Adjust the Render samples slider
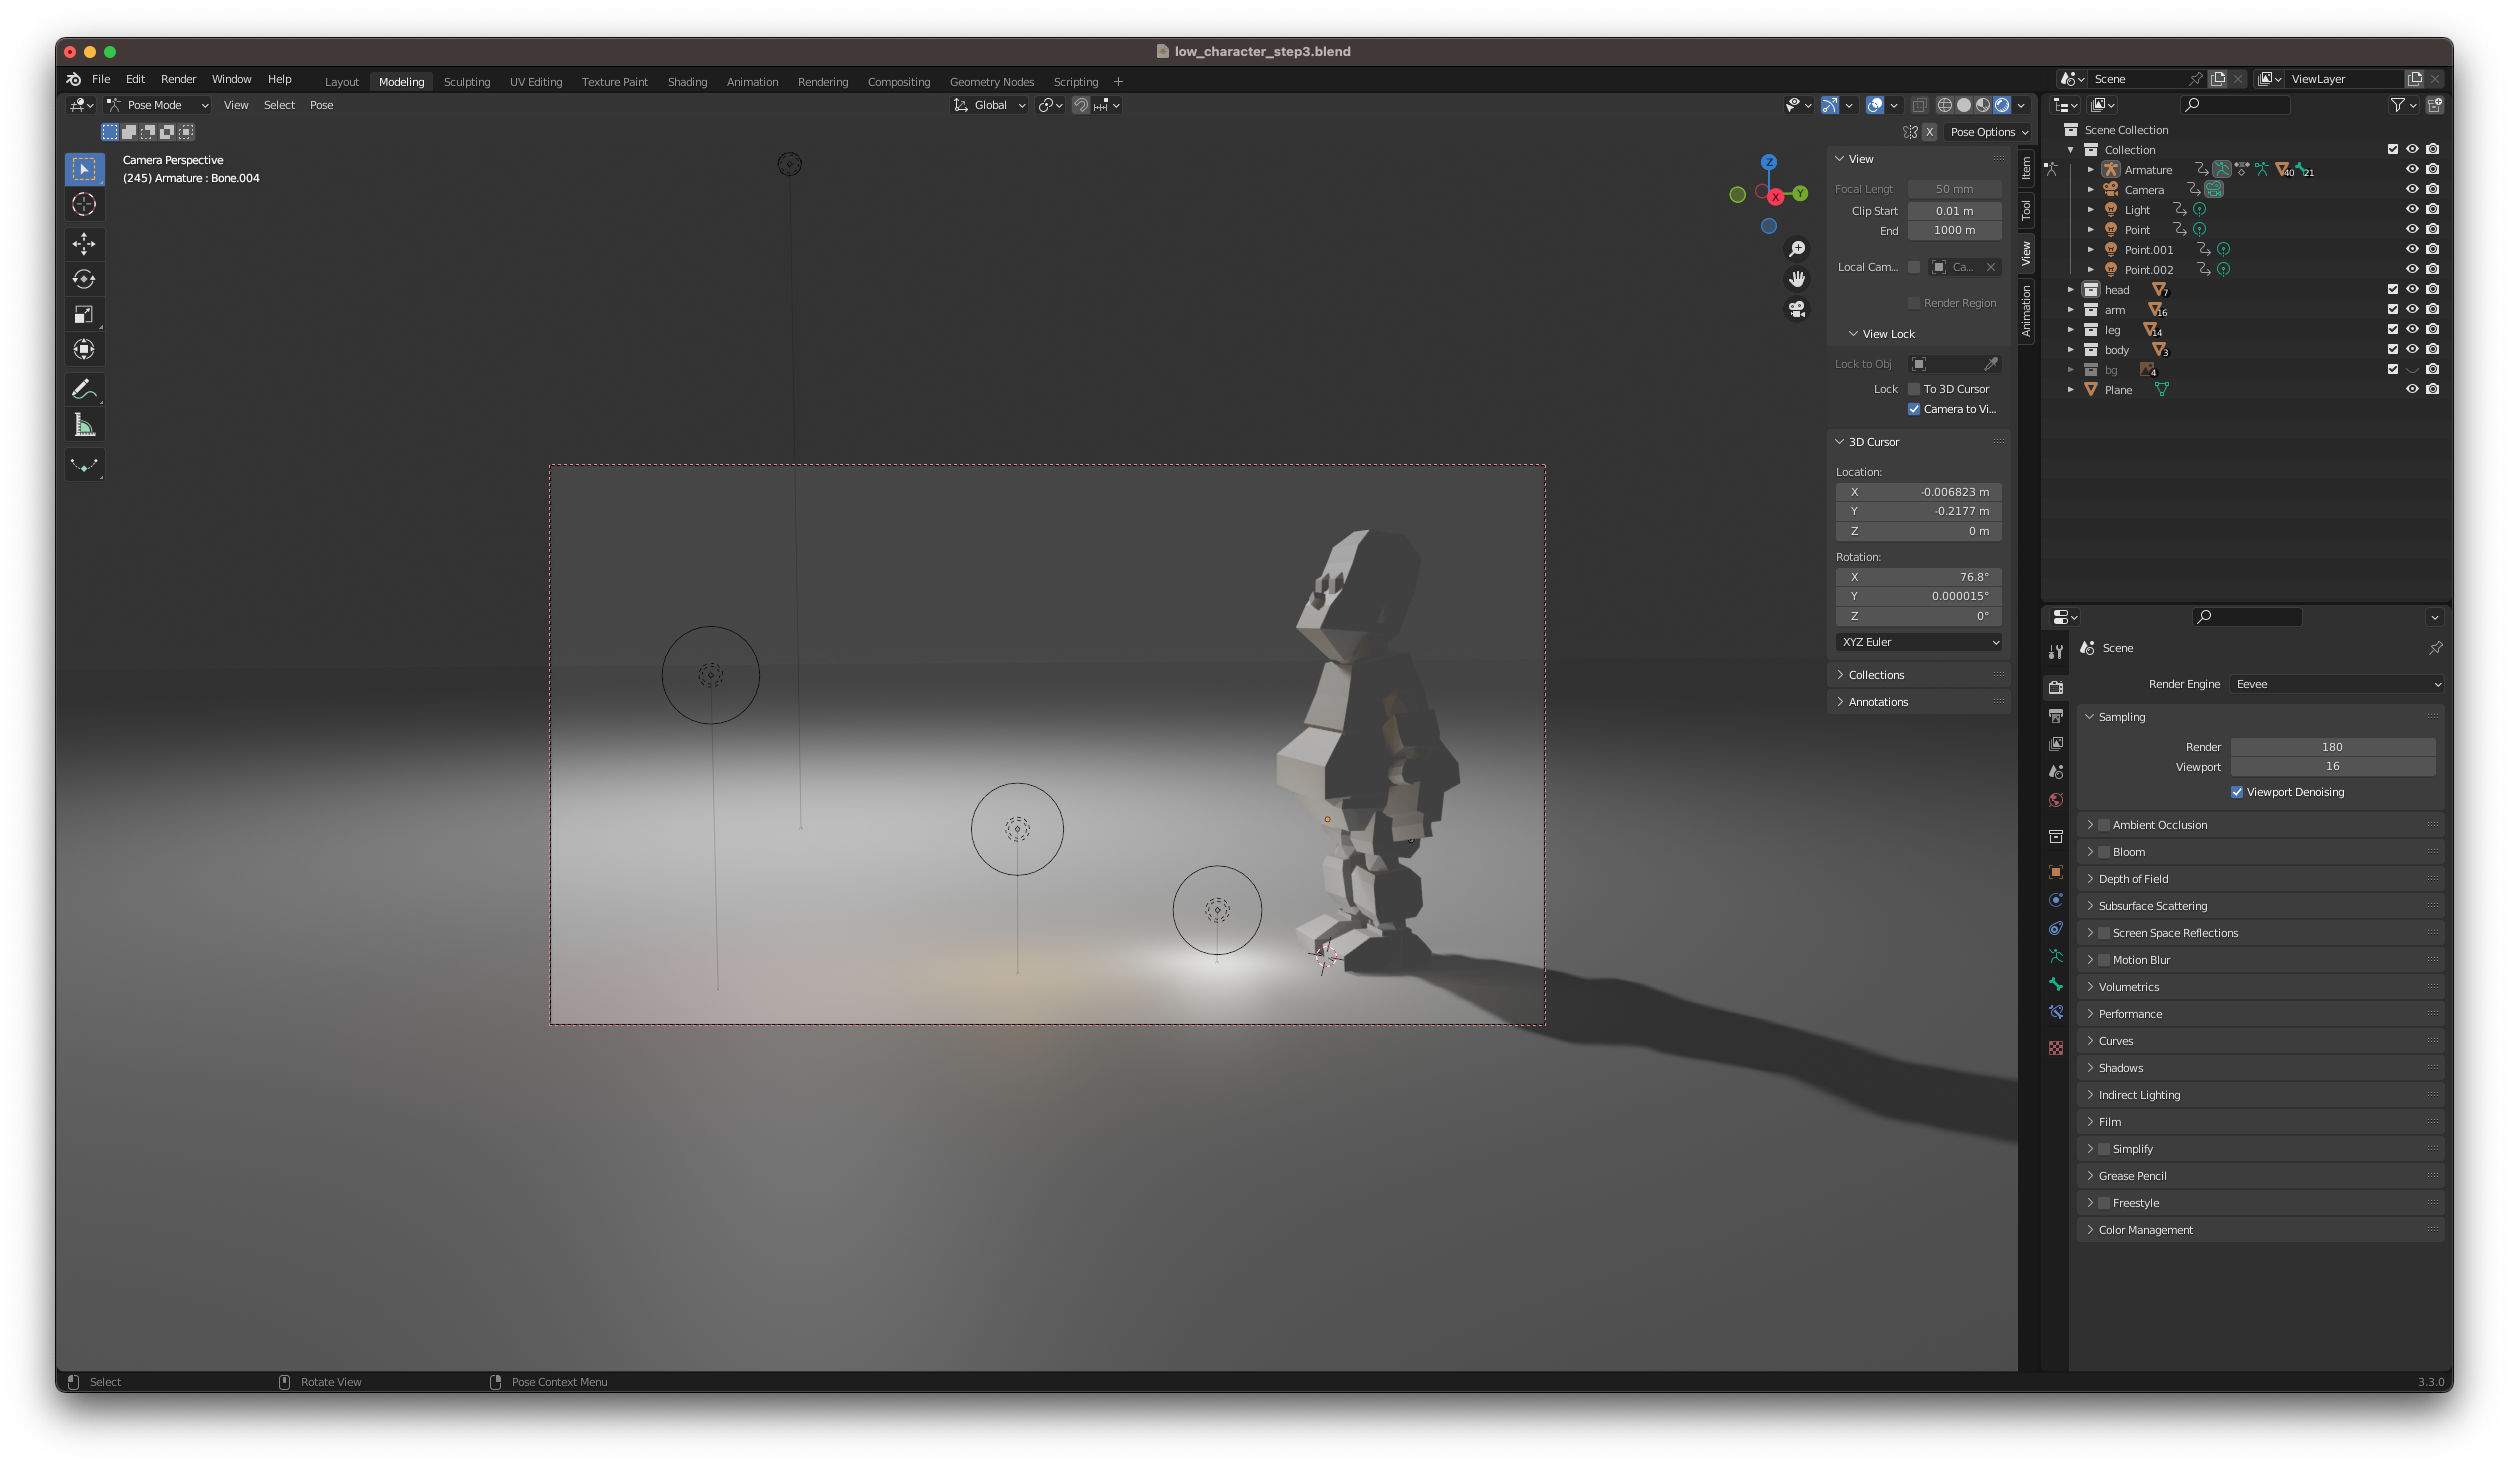Image resolution: width=2509 pixels, height=1466 pixels. [2332, 747]
